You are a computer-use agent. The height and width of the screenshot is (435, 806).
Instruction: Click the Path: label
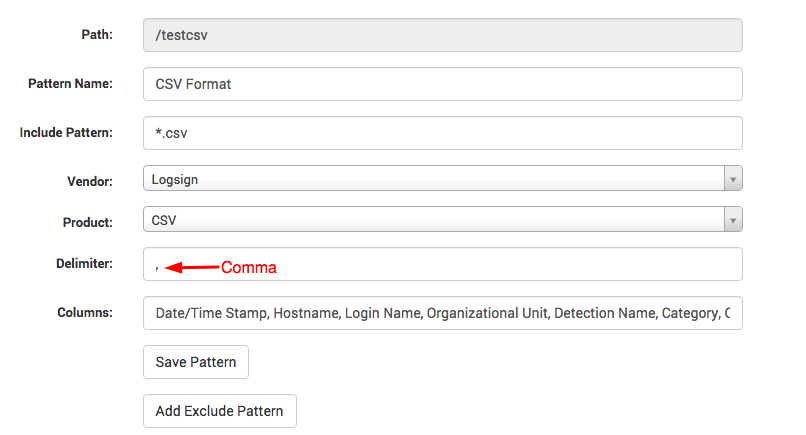click(x=97, y=34)
